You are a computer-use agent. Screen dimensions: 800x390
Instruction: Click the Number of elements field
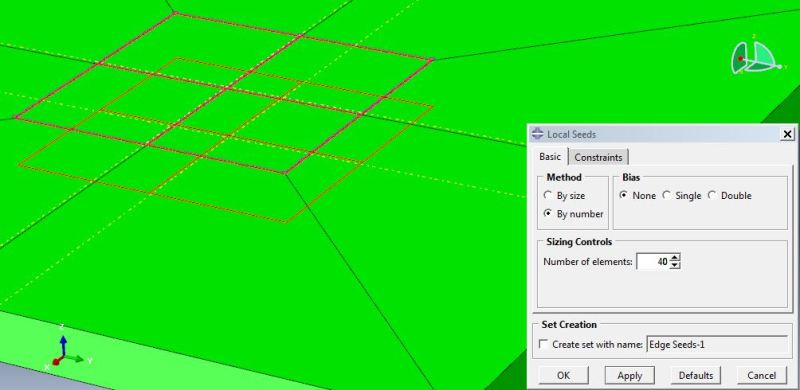click(653, 262)
